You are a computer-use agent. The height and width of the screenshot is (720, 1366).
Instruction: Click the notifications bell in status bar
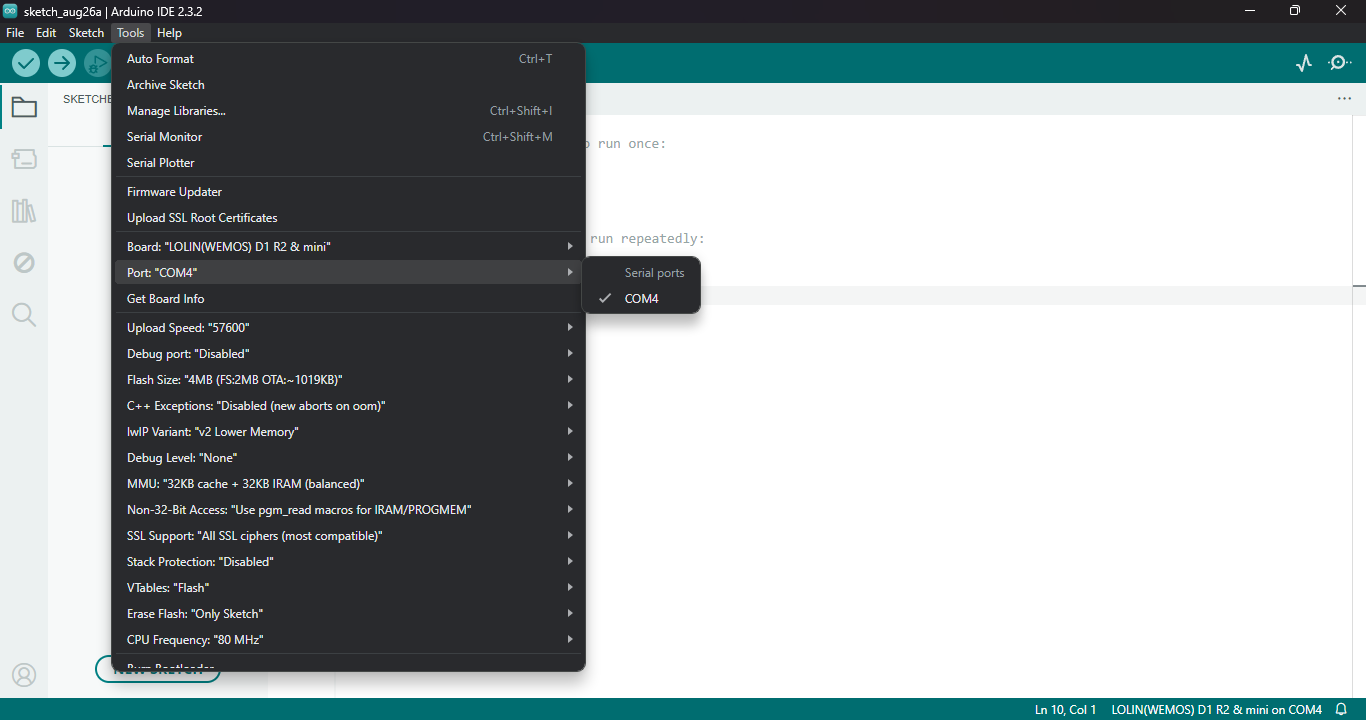click(x=1342, y=709)
